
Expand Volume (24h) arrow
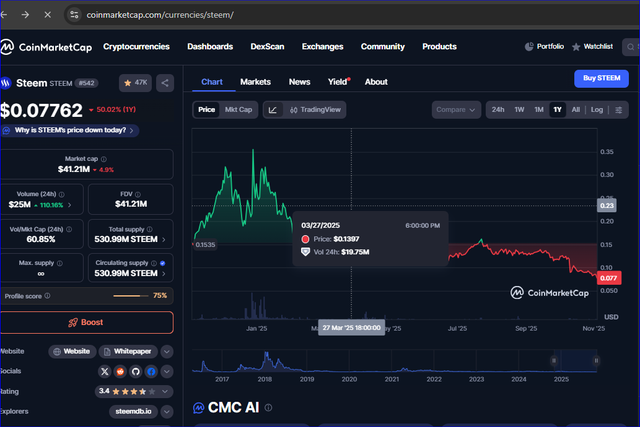pyautogui.click(x=69, y=205)
